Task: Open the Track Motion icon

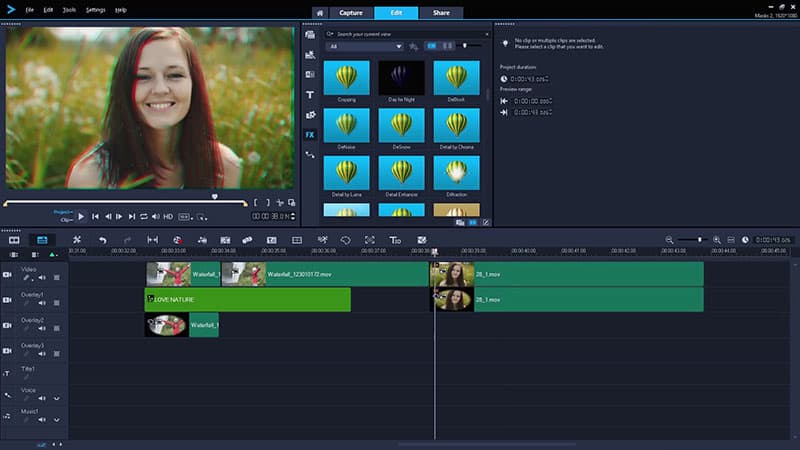Action: pos(247,240)
